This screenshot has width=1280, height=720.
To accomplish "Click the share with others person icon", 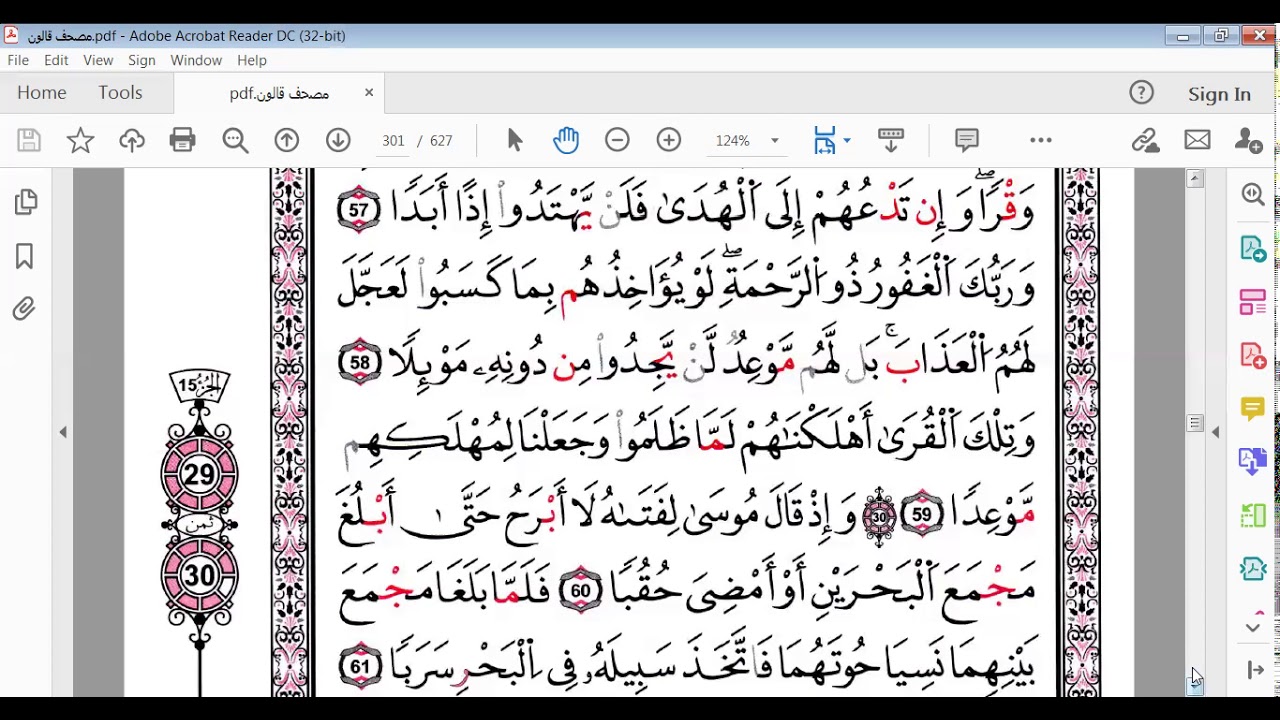I will 1248,141.
